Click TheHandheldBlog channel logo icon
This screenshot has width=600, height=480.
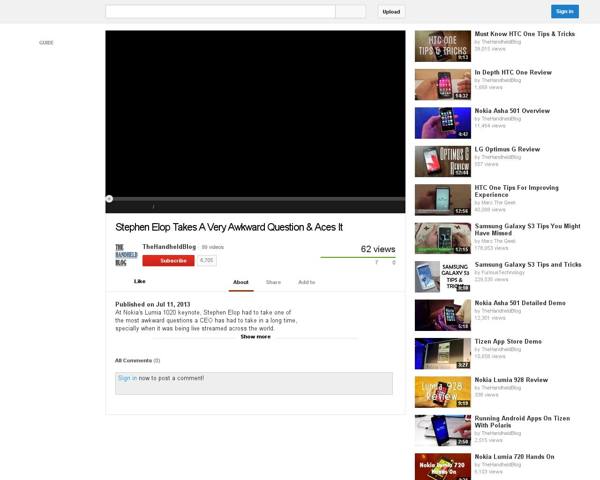click(124, 253)
